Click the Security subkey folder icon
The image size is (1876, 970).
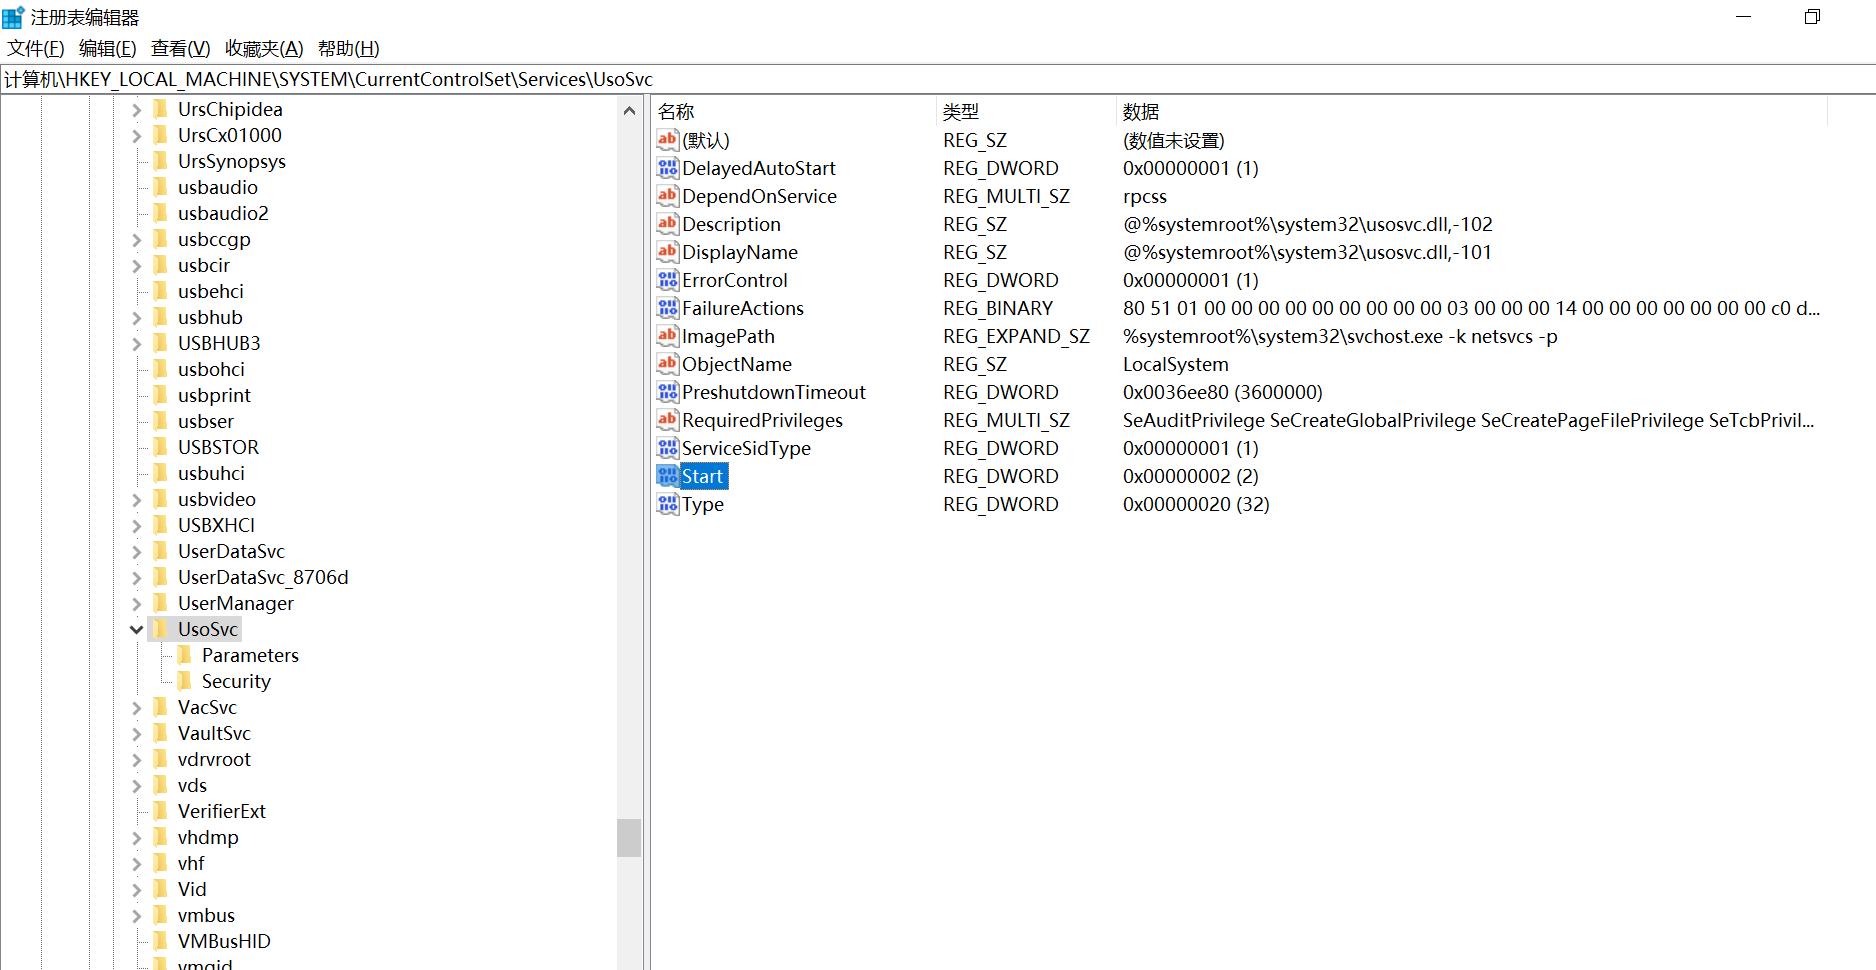(x=187, y=681)
